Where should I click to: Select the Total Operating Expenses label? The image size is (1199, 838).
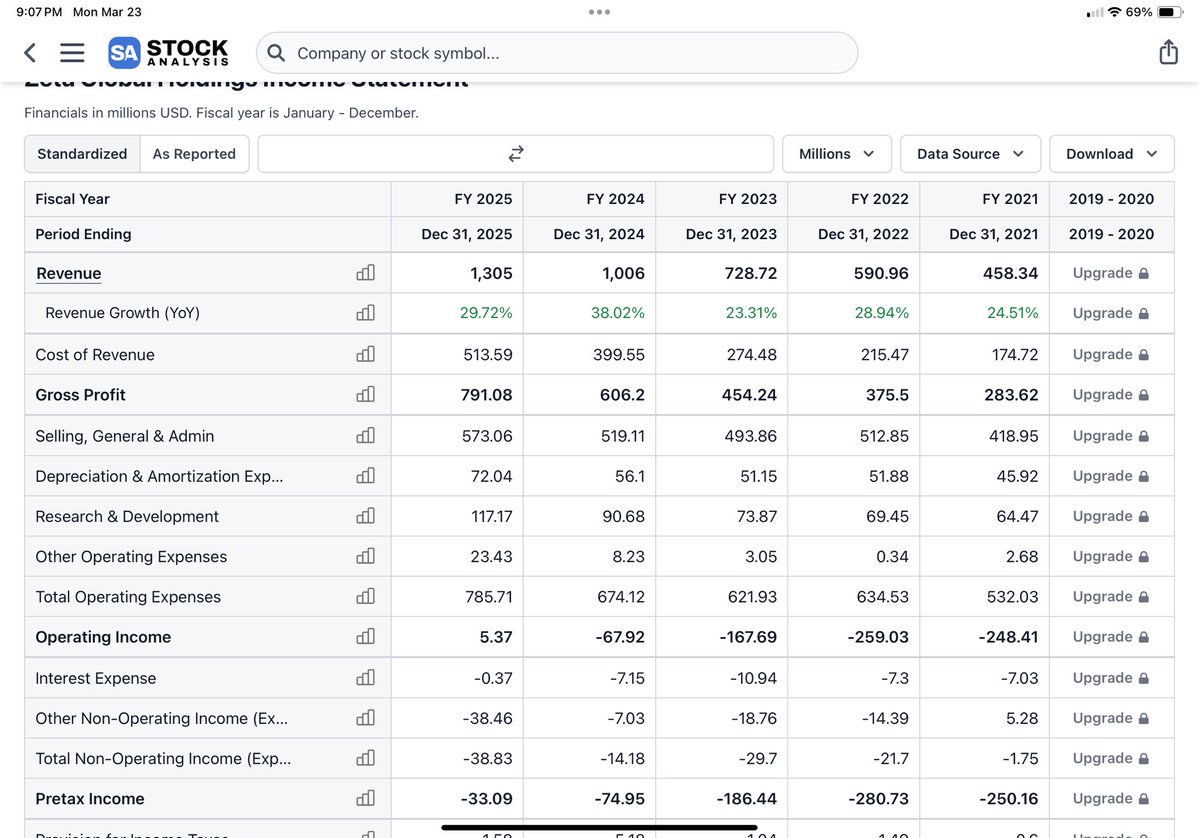tap(128, 596)
